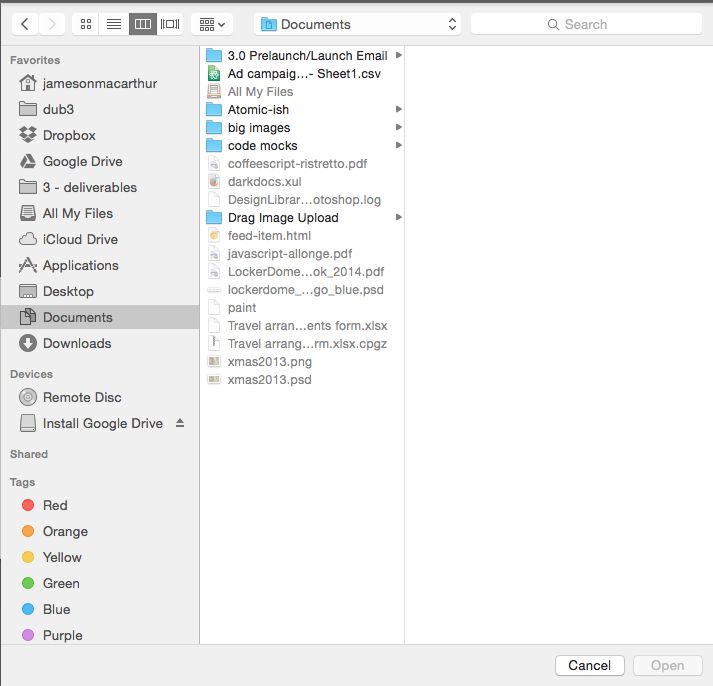Eject the Install Google Drive disk
713x686 pixels.
click(180, 423)
